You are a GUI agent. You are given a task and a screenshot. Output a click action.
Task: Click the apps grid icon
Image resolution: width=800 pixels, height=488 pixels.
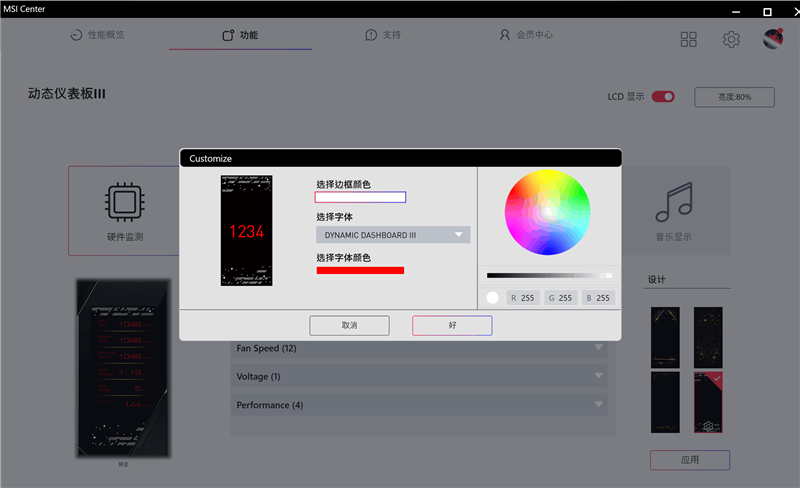point(688,39)
